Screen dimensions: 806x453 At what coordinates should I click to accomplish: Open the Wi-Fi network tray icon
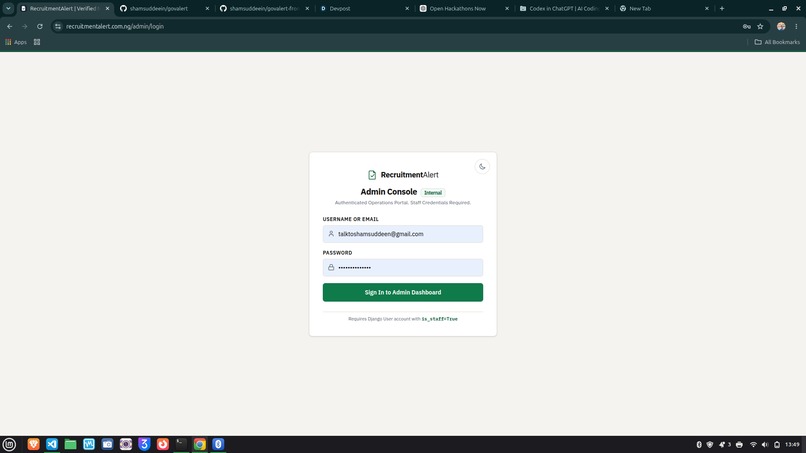tap(753, 445)
